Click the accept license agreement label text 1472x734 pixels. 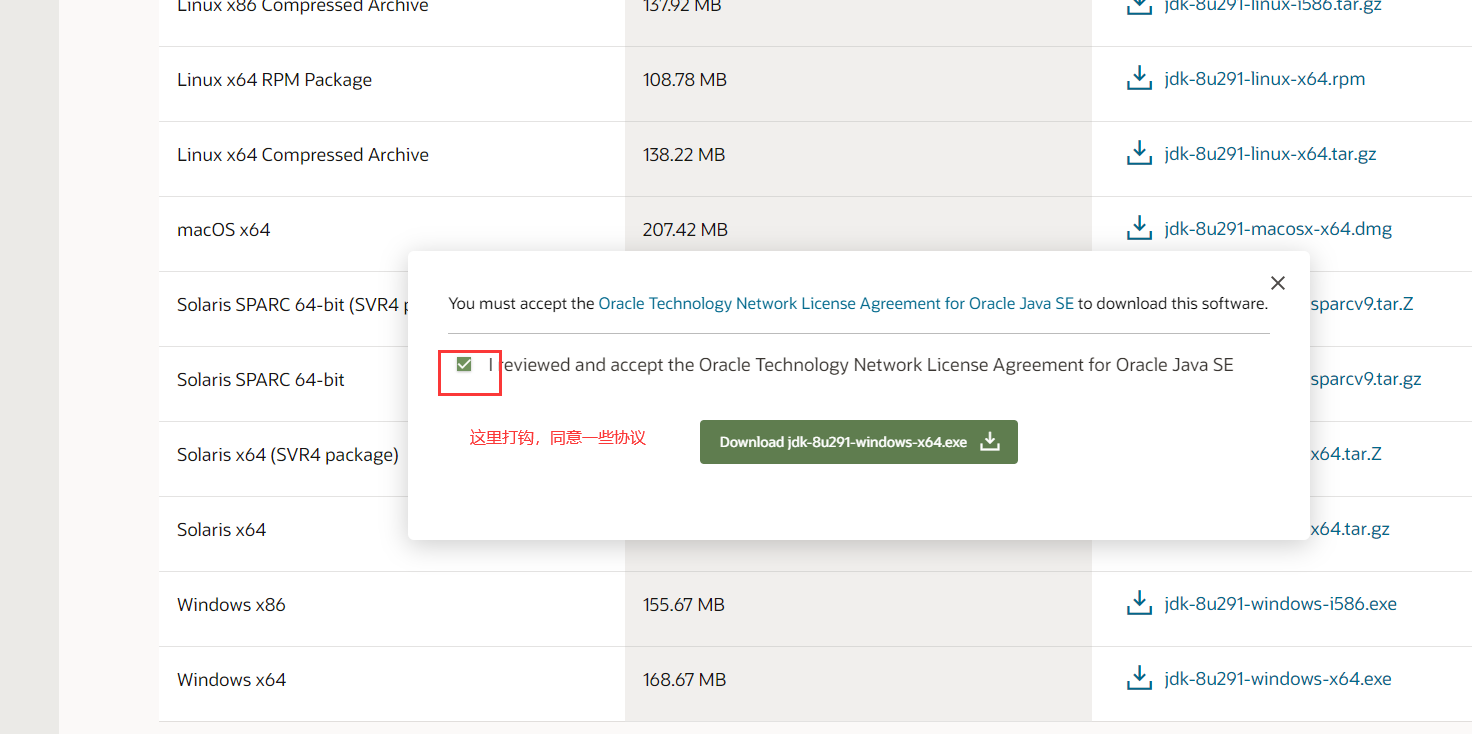(861, 365)
